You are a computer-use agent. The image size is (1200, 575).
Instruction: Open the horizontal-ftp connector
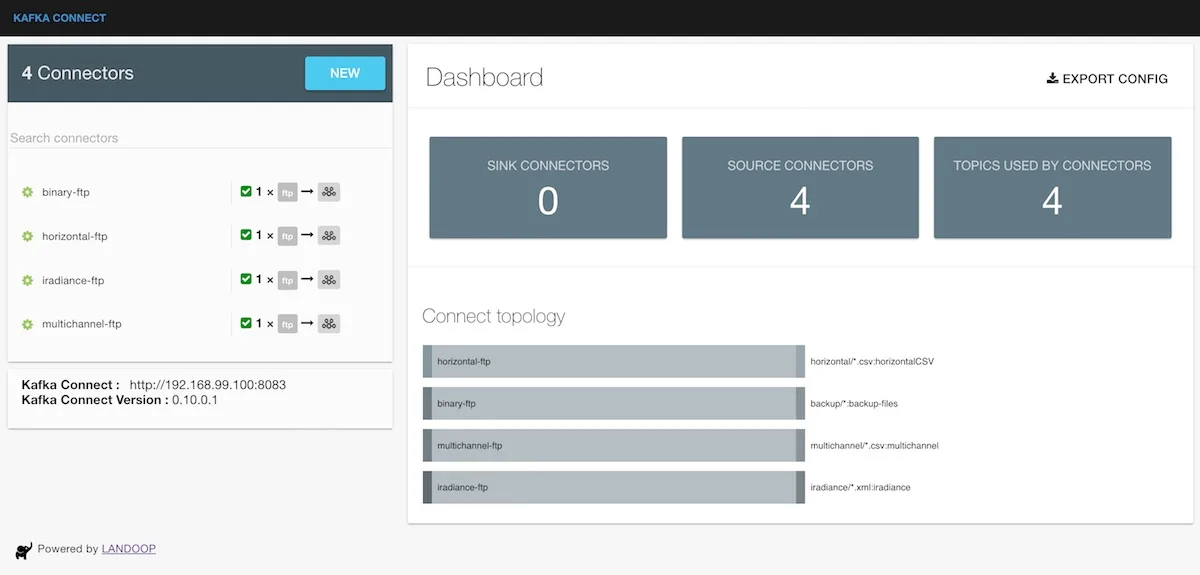pyautogui.click(x=75, y=236)
